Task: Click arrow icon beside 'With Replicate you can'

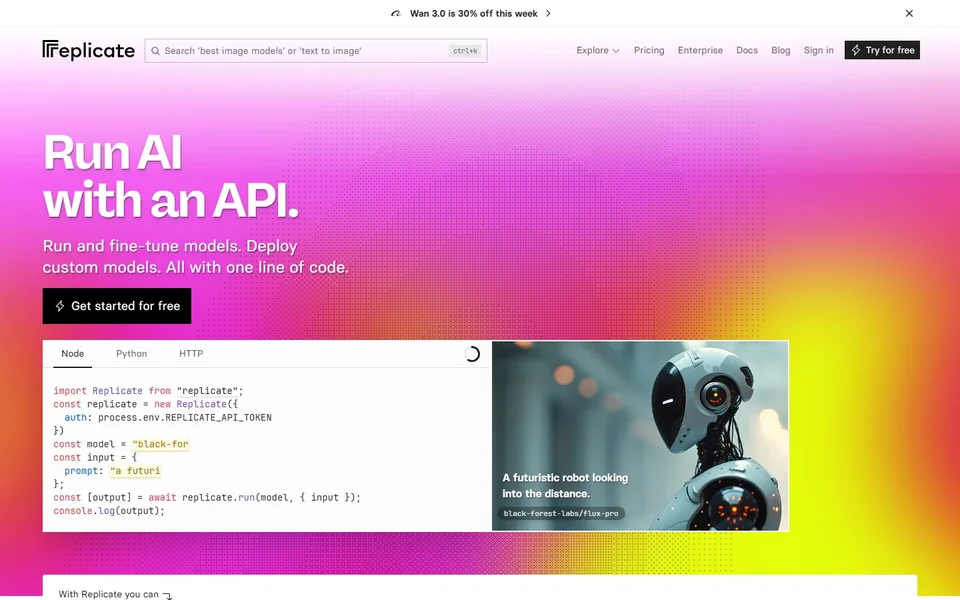Action: coord(167,595)
